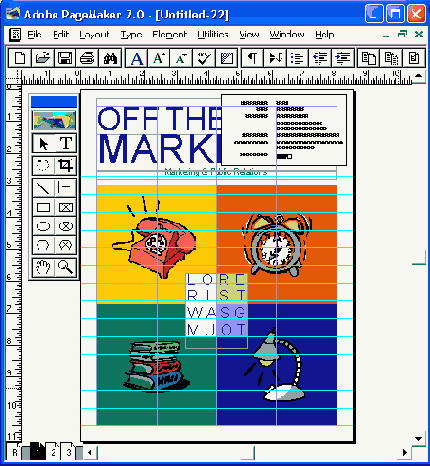This screenshot has height=466, width=430.
Task: Select the Line tool
Action: pyautogui.click(x=43, y=188)
